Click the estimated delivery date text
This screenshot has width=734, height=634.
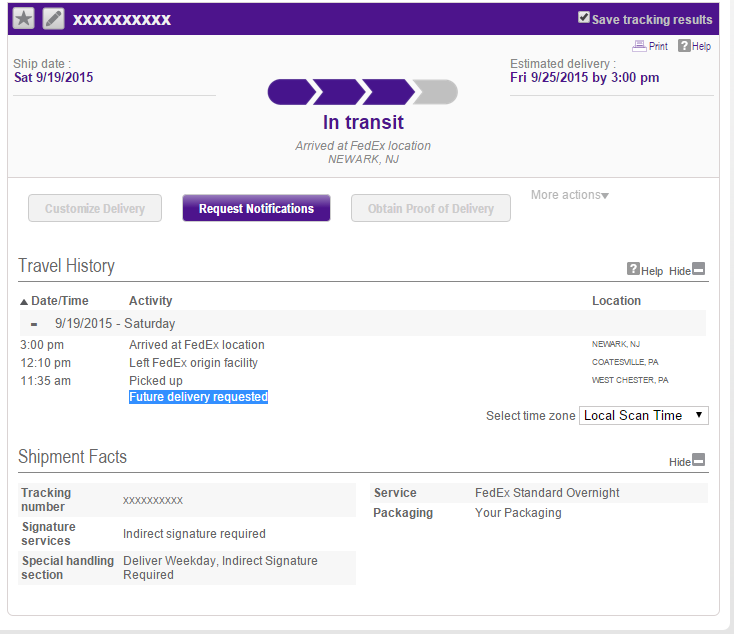coord(585,77)
